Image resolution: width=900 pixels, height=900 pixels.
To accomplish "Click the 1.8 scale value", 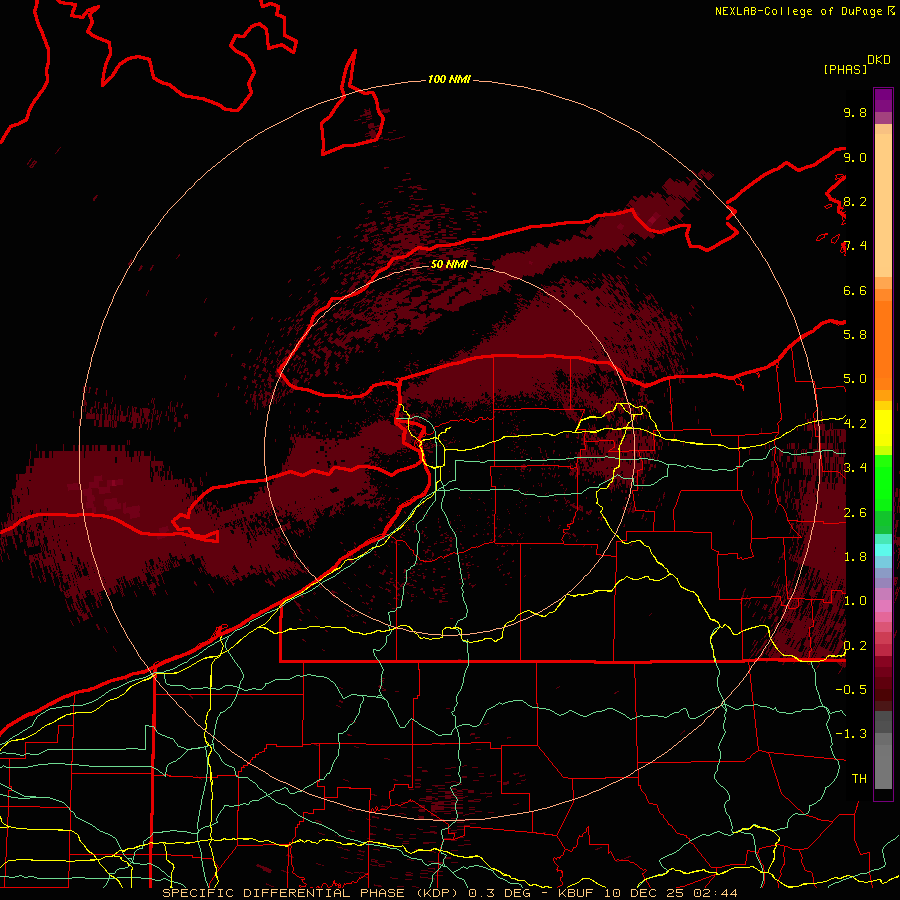I will click(x=855, y=556).
